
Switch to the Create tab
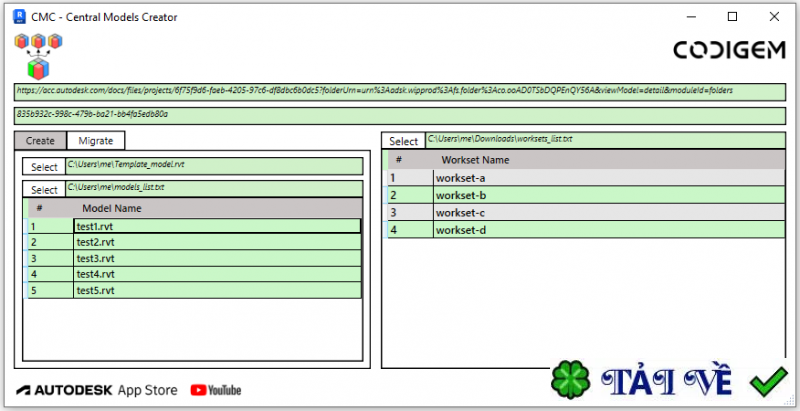(40, 141)
